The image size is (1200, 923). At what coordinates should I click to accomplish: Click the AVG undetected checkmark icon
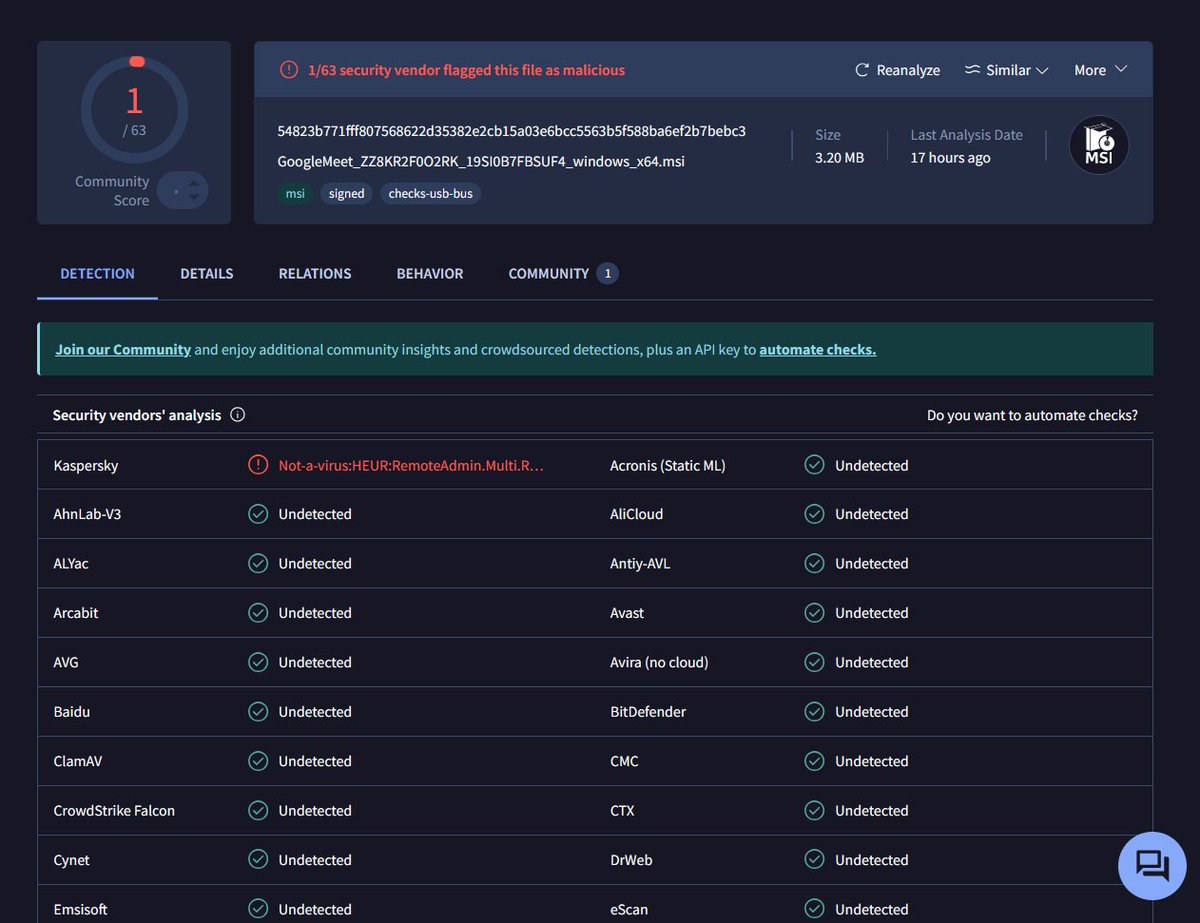coord(258,662)
